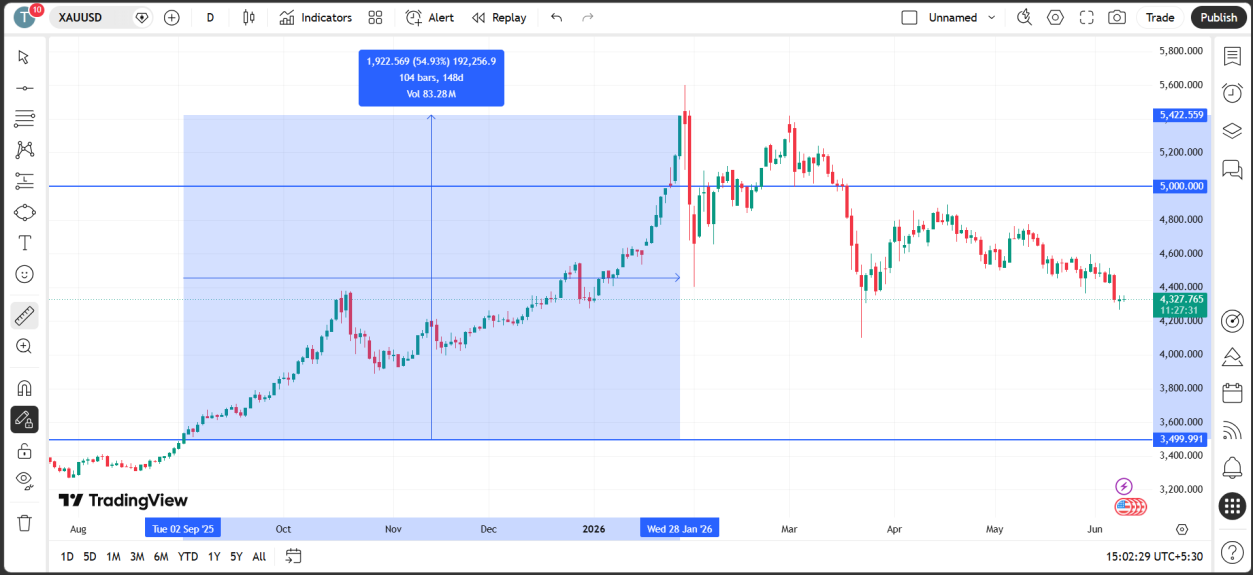Open the Indicators dialog
Viewport: 1253px width, 575px height.
click(316, 17)
